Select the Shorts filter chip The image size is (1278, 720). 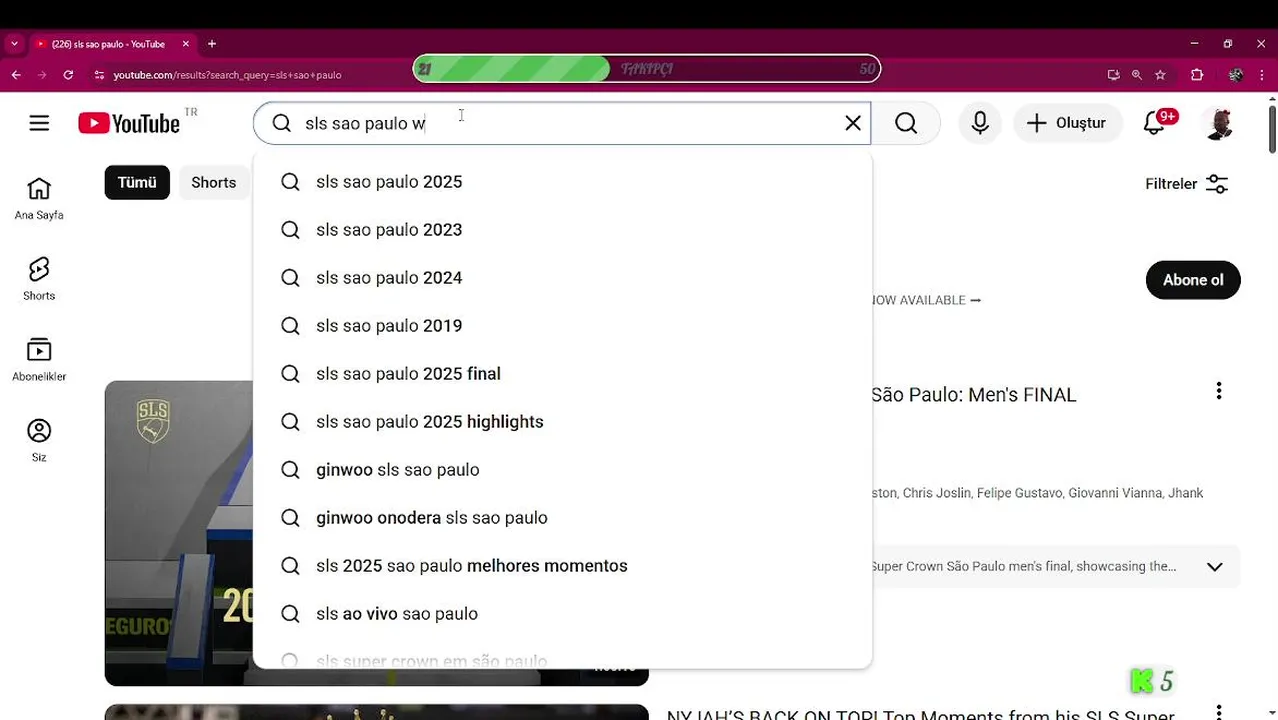point(214,182)
